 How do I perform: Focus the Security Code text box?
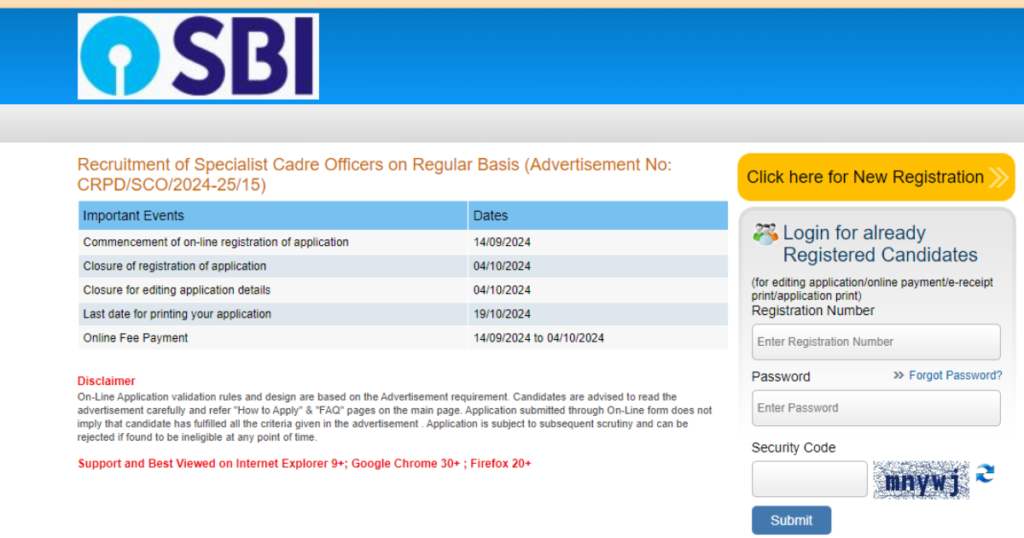click(809, 479)
